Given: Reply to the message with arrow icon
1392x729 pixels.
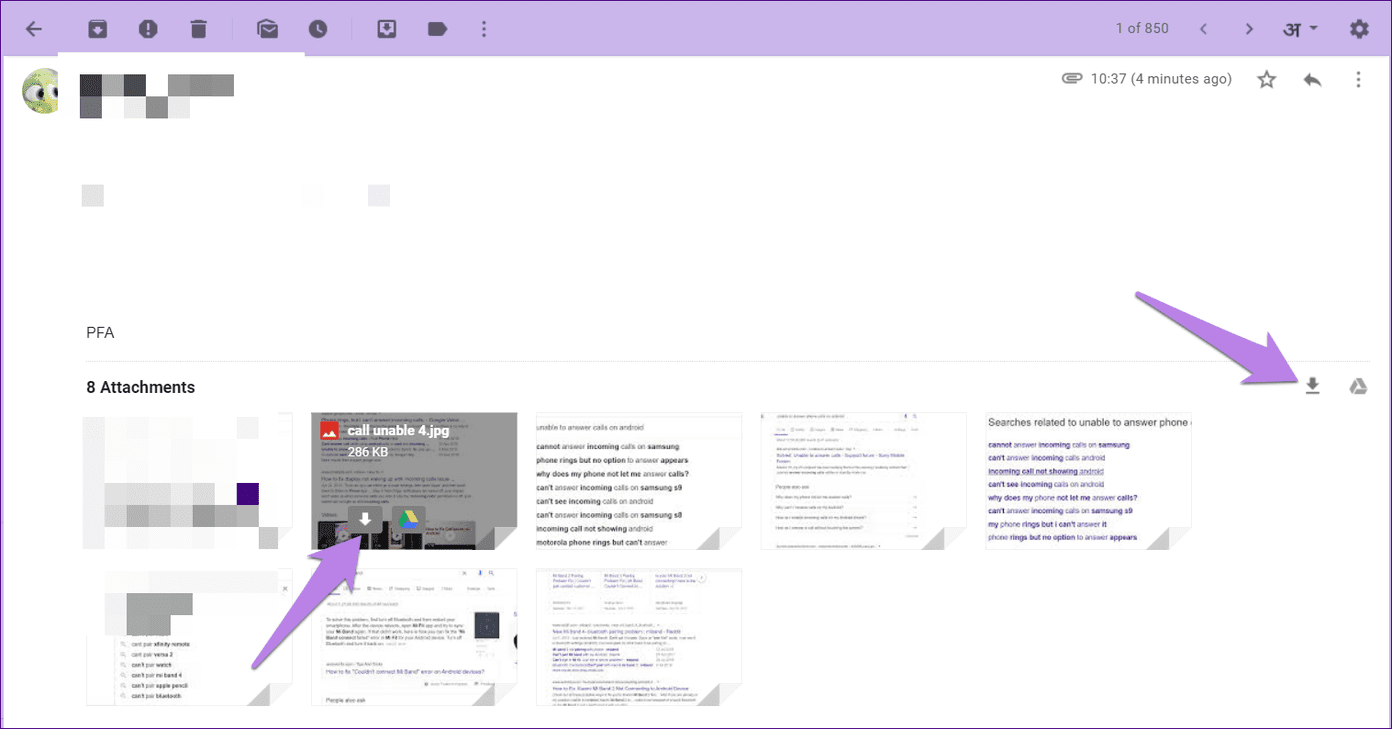Looking at the screenshot, I should [x=1313, y=79].
